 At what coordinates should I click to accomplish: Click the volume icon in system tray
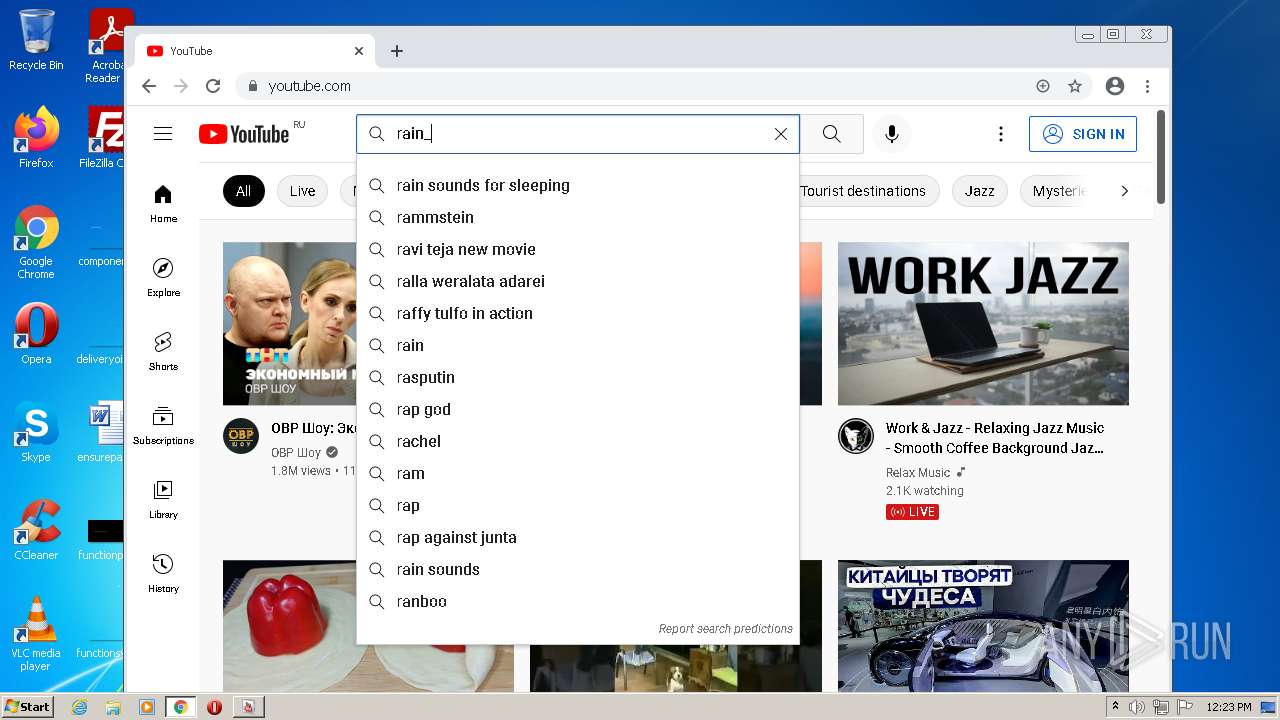point(1137,707)
